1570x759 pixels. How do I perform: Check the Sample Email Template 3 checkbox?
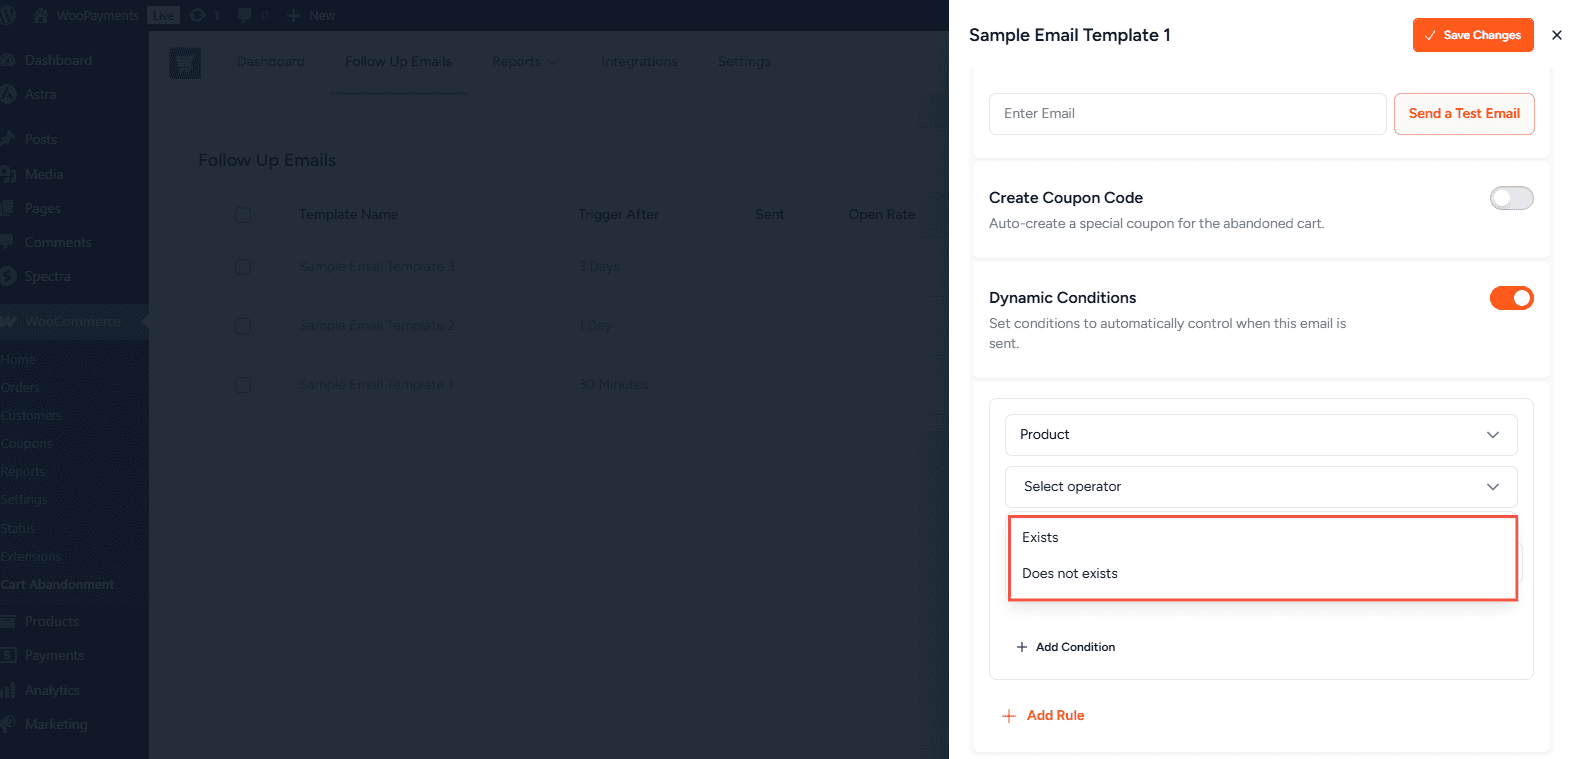pos(243,267)
